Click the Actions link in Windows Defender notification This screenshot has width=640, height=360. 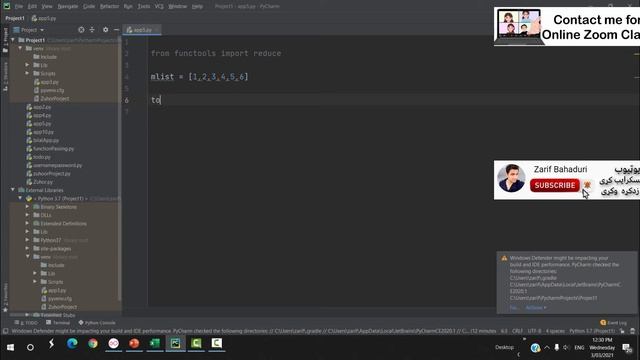pyautogui.click(x=536, y=307)
